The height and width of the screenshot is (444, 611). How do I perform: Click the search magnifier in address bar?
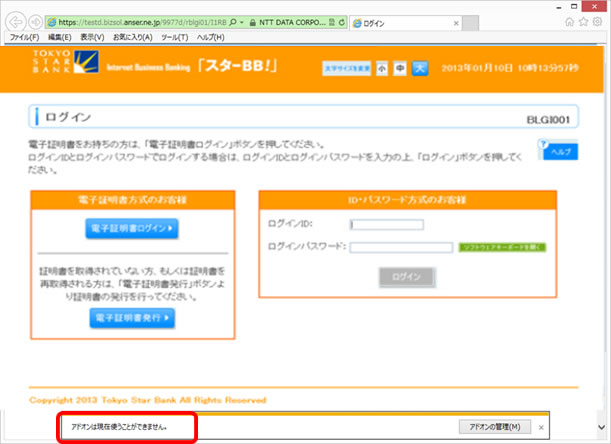click(233, 22)
